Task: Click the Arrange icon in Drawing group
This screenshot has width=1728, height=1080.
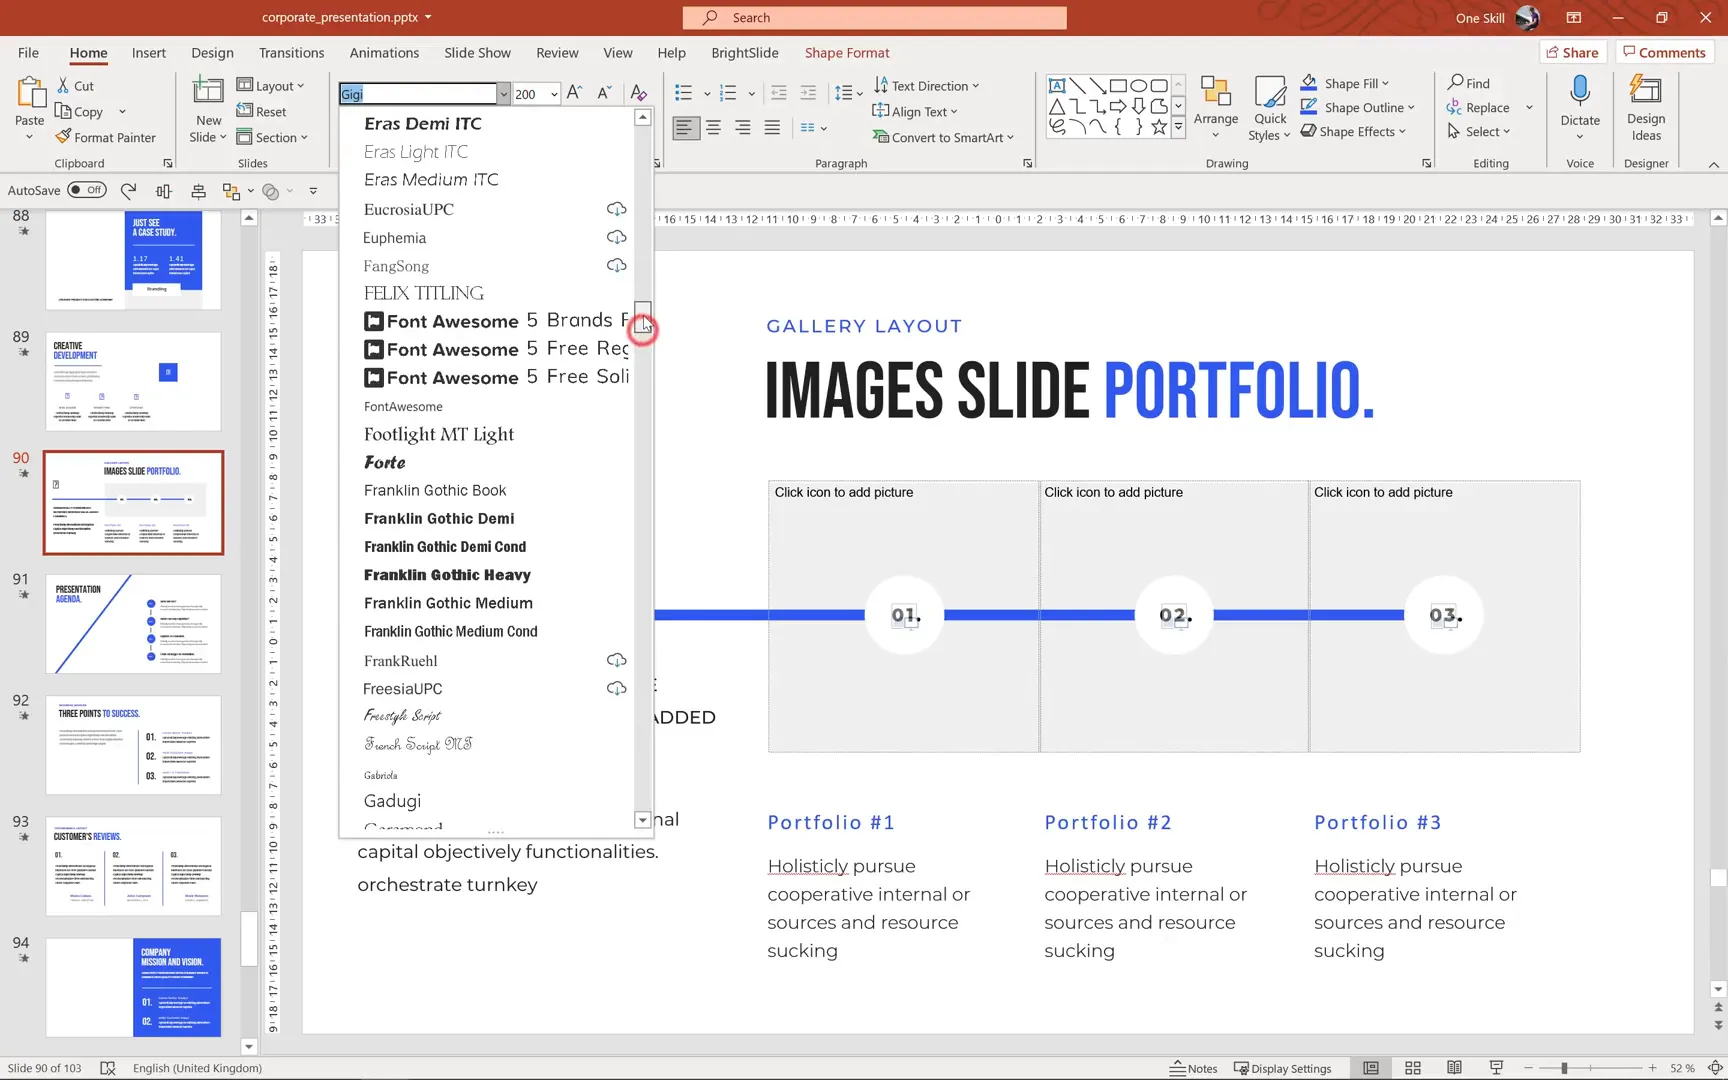Action: (x=1215, y=105)
